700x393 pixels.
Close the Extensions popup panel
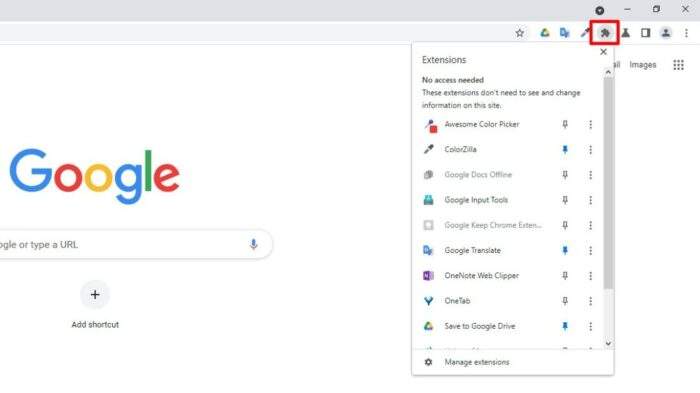click(x=604, y=52)
